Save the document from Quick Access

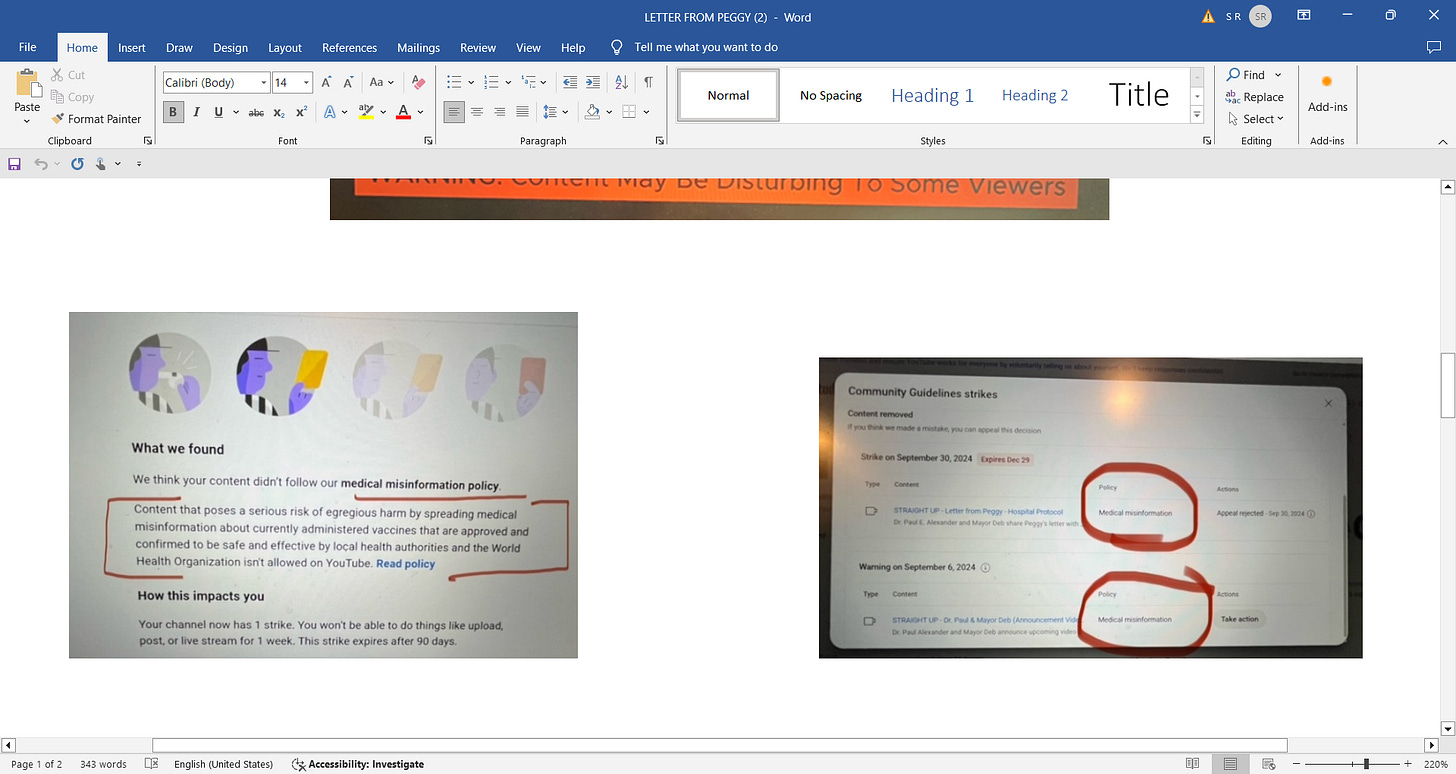(x=14, y=163)
